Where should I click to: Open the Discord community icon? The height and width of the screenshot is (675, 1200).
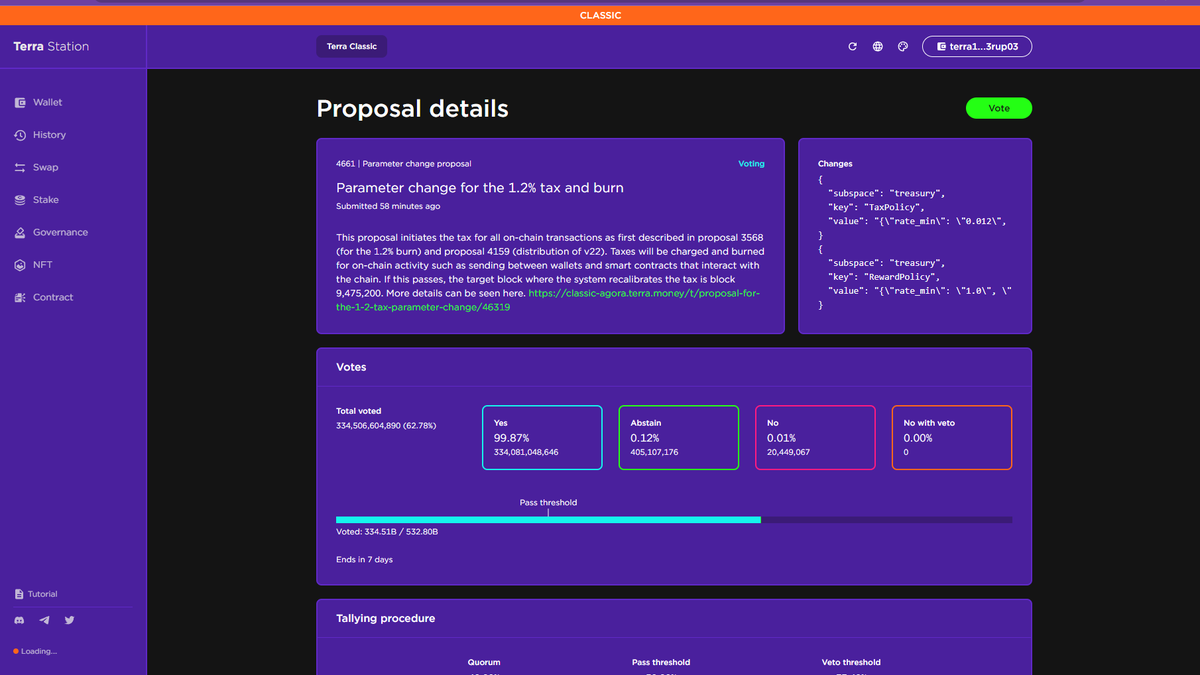[19, 620]
